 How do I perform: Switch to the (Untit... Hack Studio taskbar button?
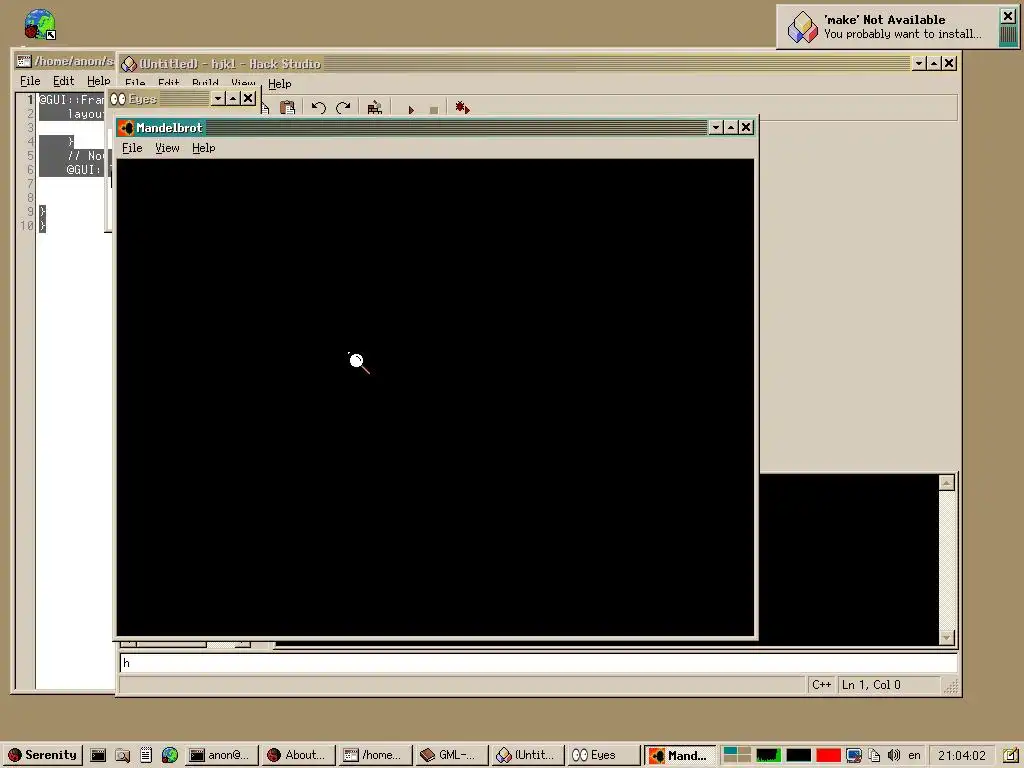coord(528,755)
